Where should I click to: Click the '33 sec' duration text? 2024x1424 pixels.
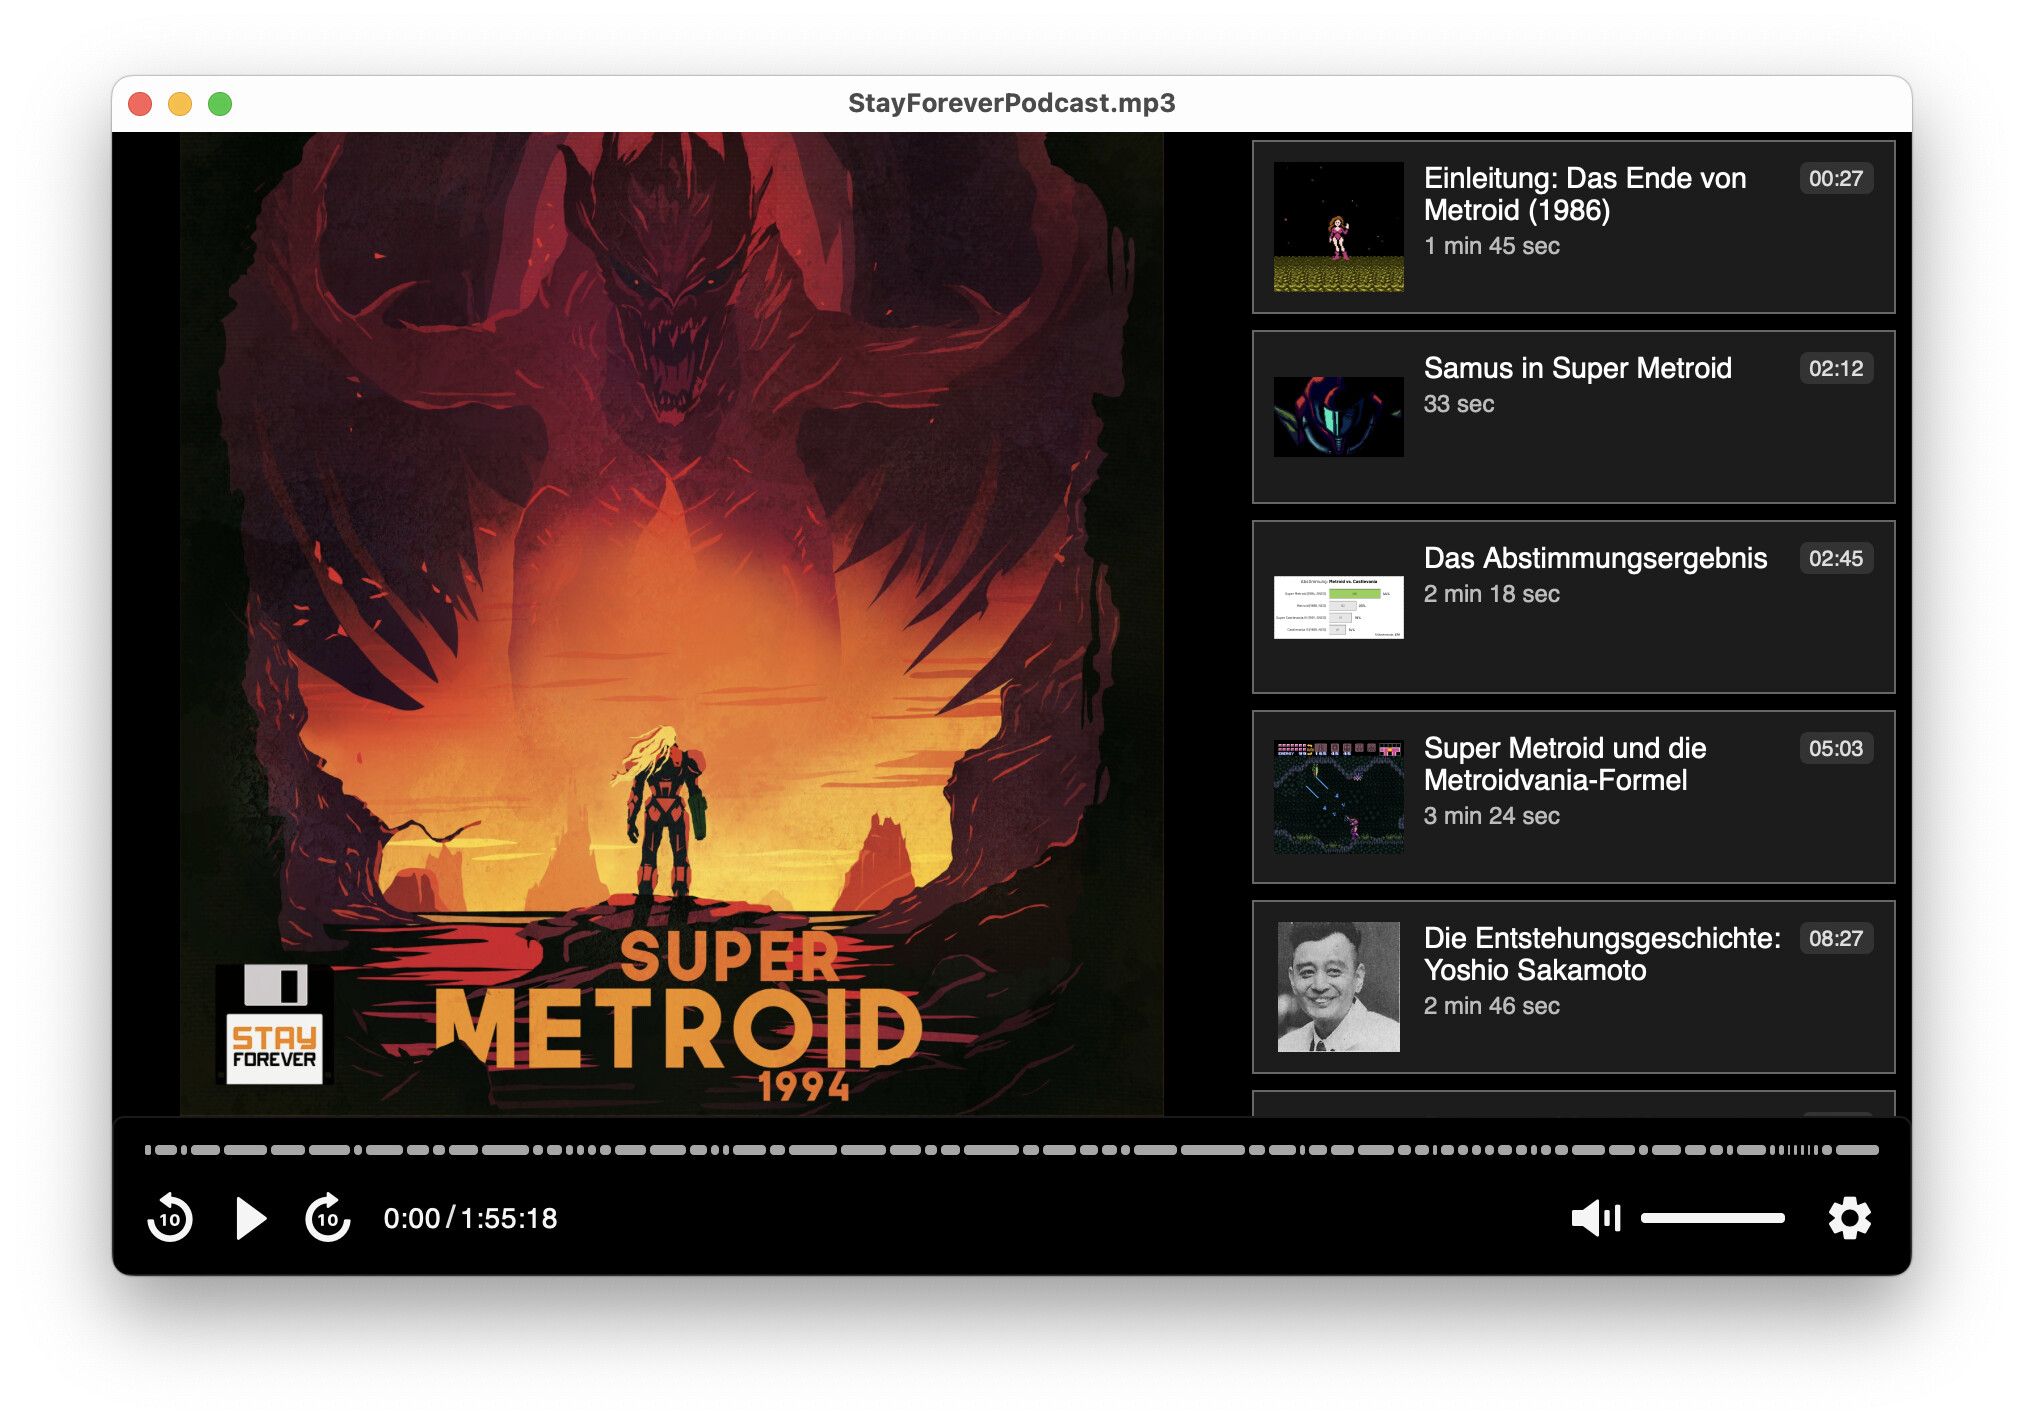point(1459,404)
